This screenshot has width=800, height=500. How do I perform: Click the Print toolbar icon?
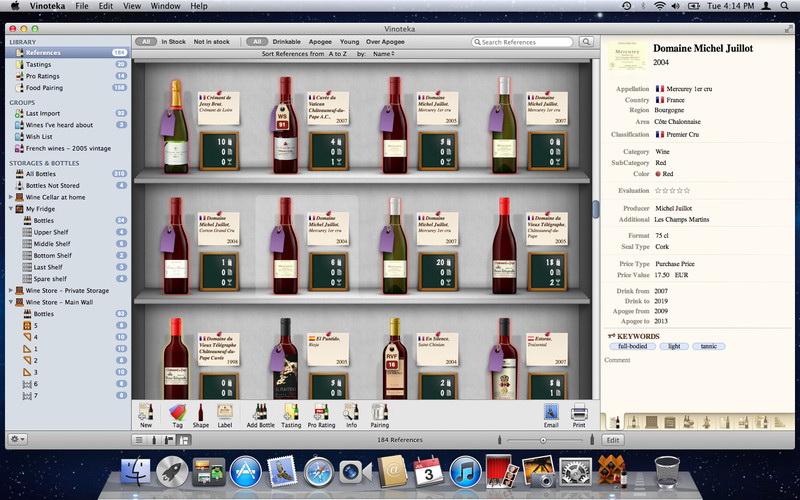tap(579, 414)
